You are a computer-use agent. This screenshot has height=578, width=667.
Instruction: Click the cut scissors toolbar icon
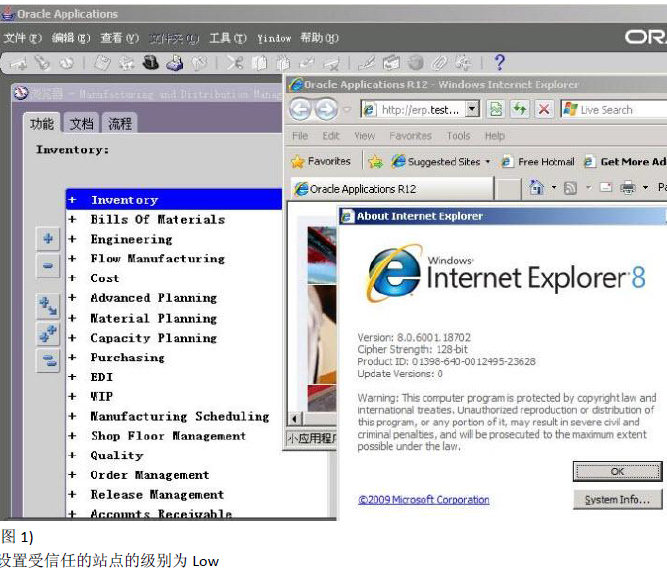(x=234, y=63)
